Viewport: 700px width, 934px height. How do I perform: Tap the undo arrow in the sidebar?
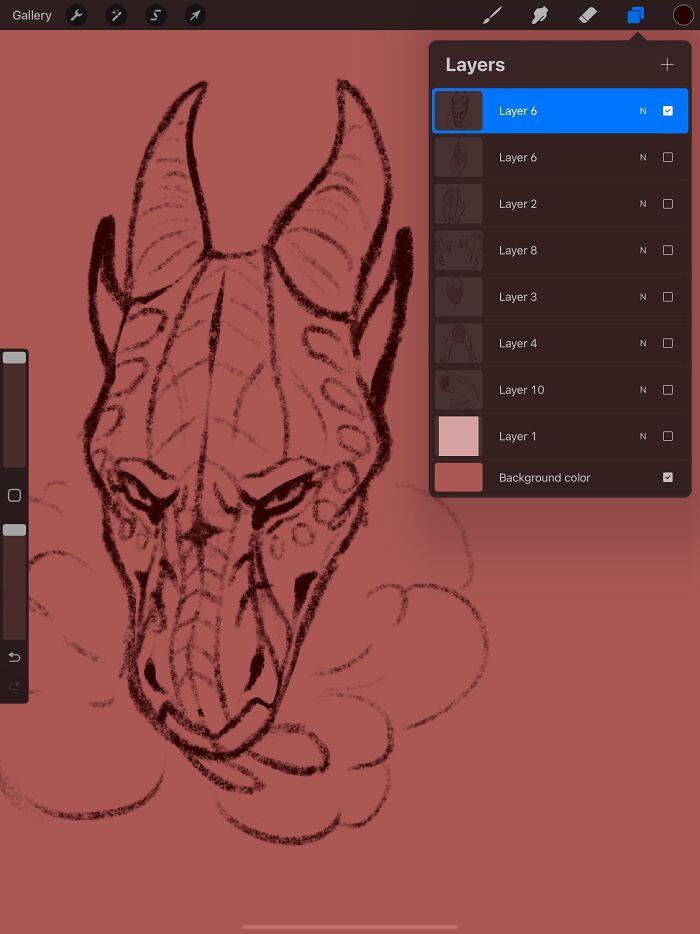[x=14, y=657]
